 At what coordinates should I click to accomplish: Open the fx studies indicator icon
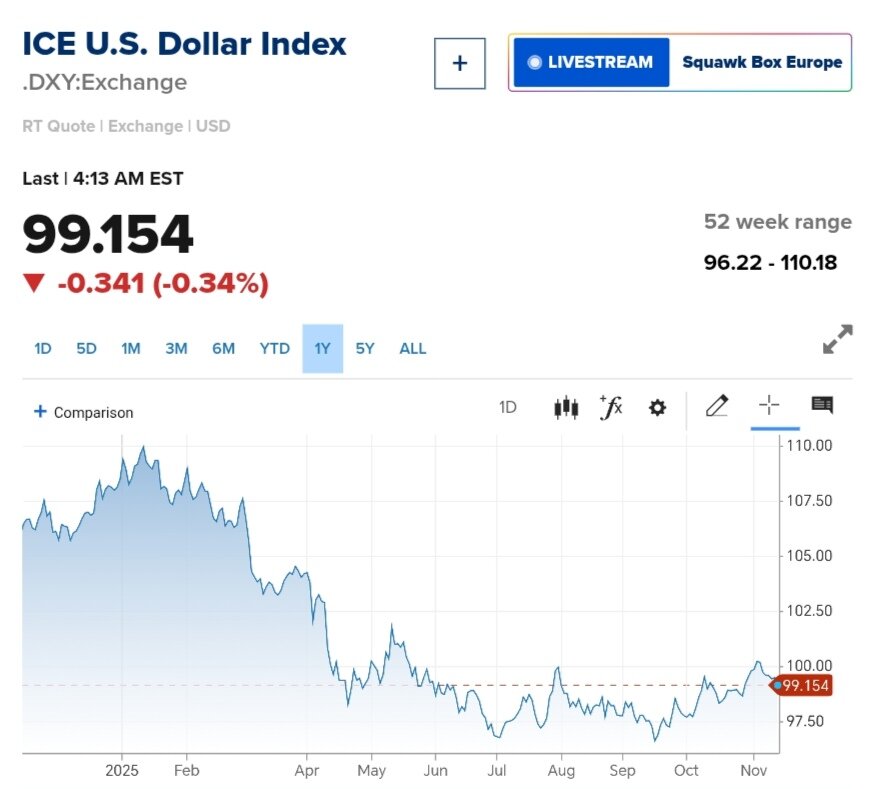coord(611,407)
